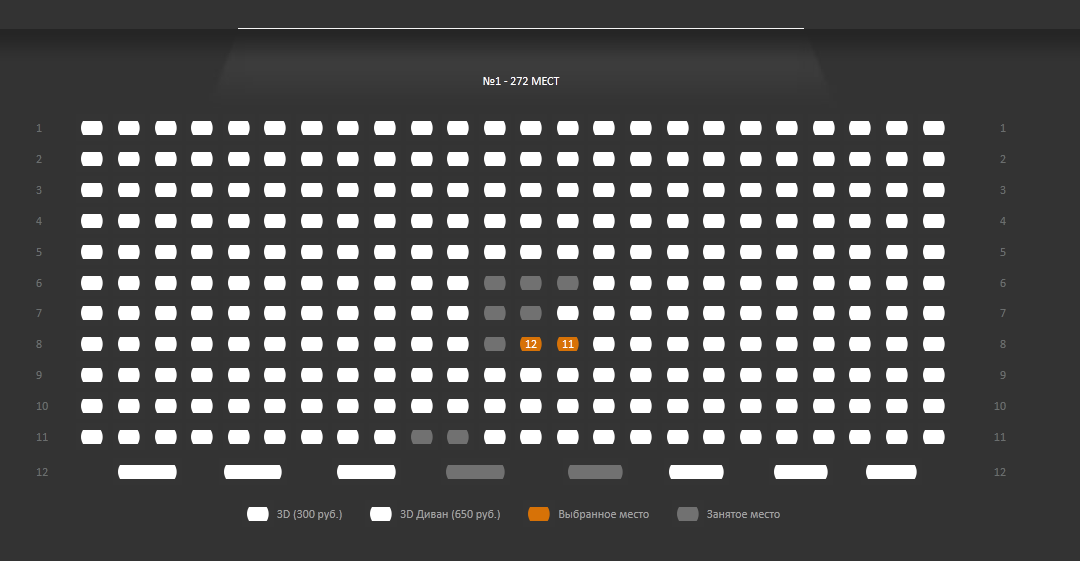This screenshot has width=1080, height=561.
Task: Select the leftmost seat in row 8
Action: point(92,344)
